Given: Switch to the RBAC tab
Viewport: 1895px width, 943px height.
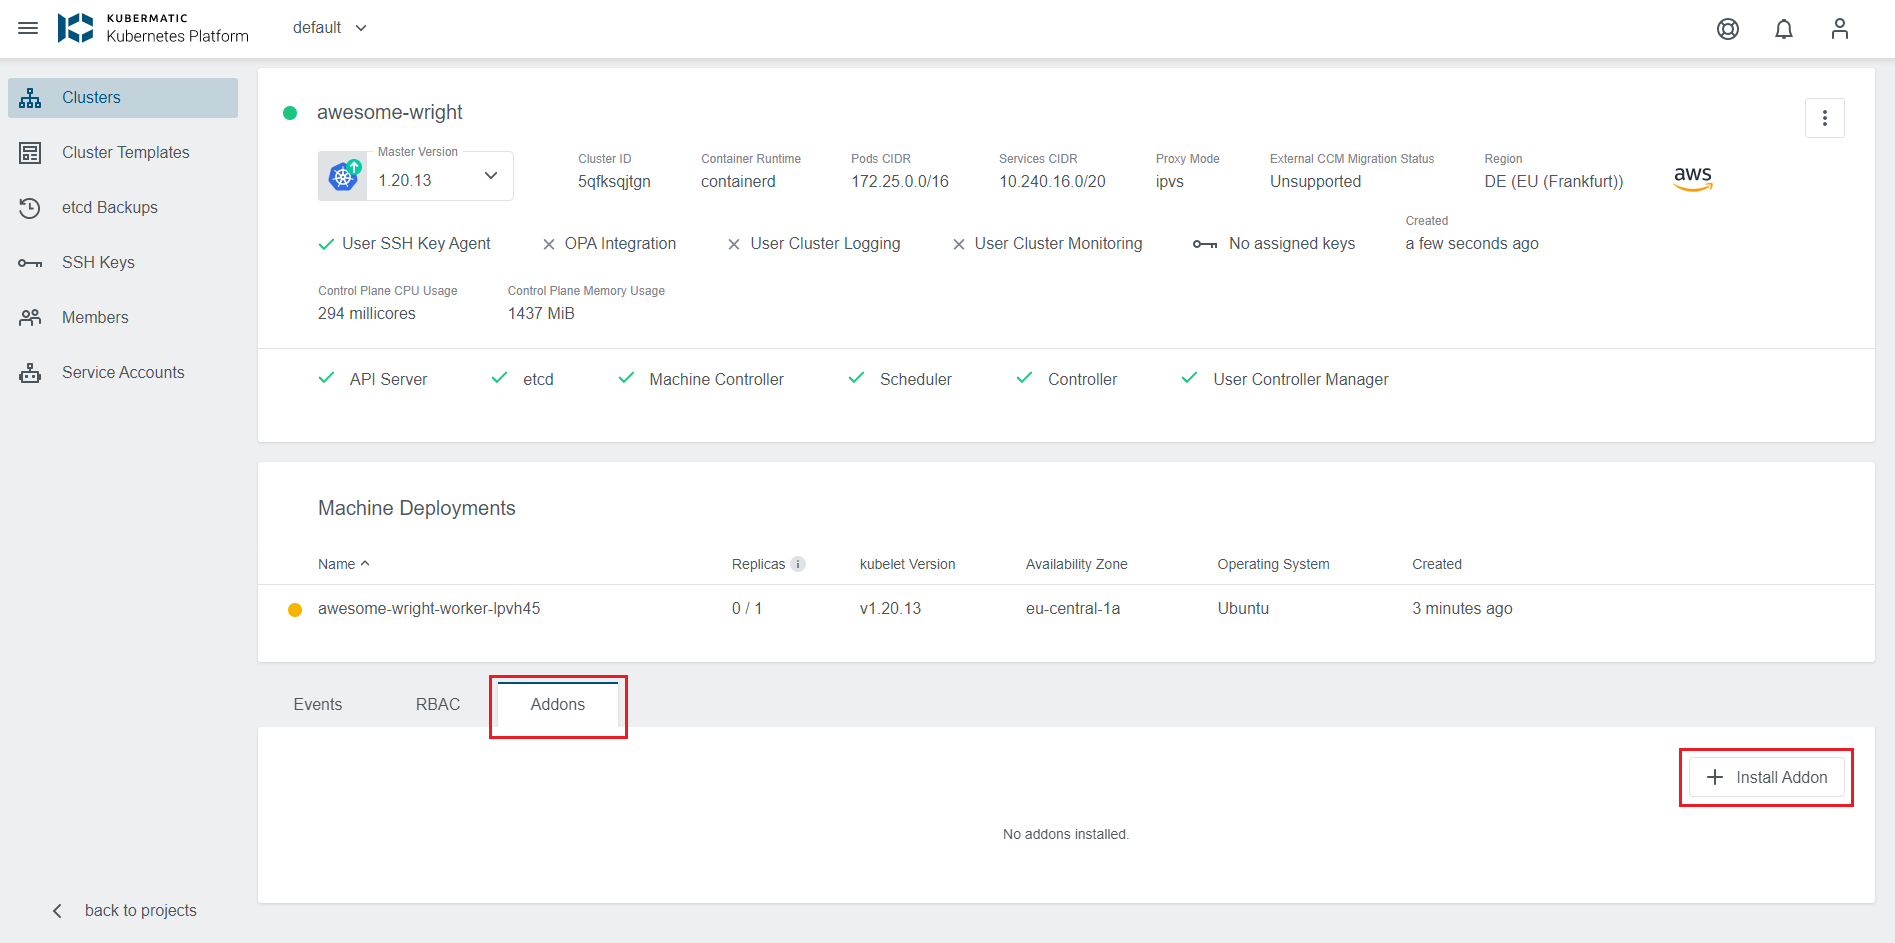Looking at the screenshot, I should pos(438,704).
